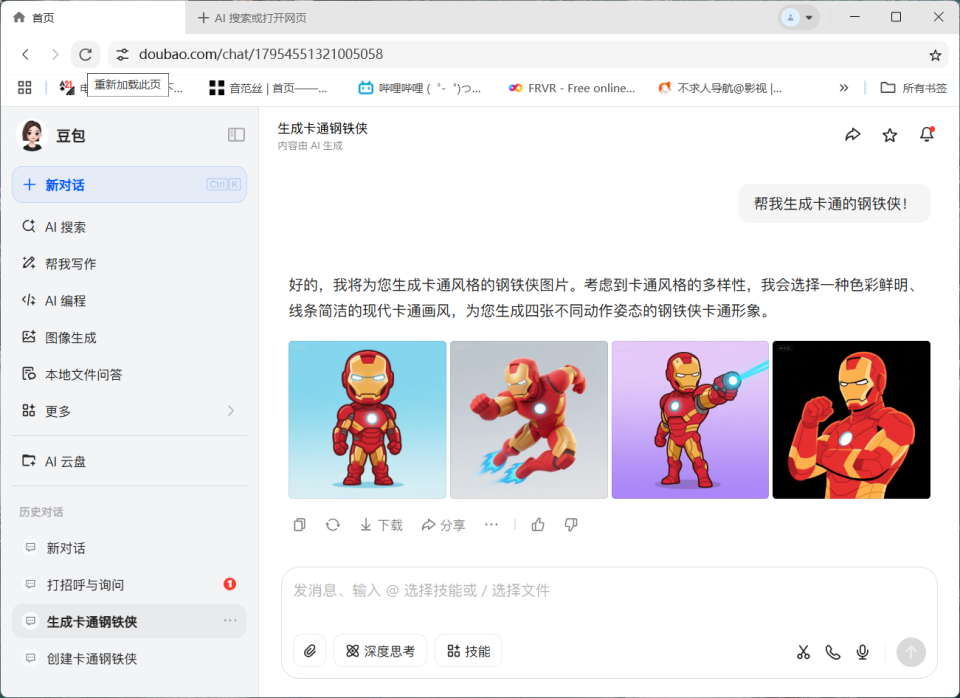This screenshot has width=960, height=698.
Task: Reload the page with refresh icon
Action: (x=86, y=54)
